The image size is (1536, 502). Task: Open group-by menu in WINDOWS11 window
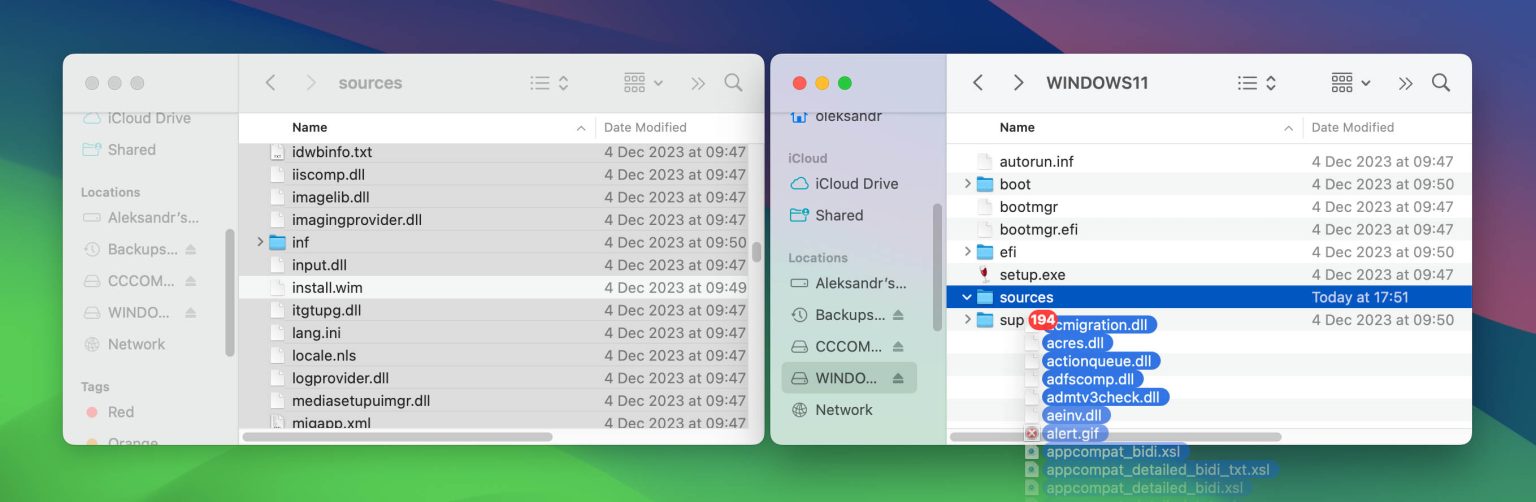[x=1351, y=83]
